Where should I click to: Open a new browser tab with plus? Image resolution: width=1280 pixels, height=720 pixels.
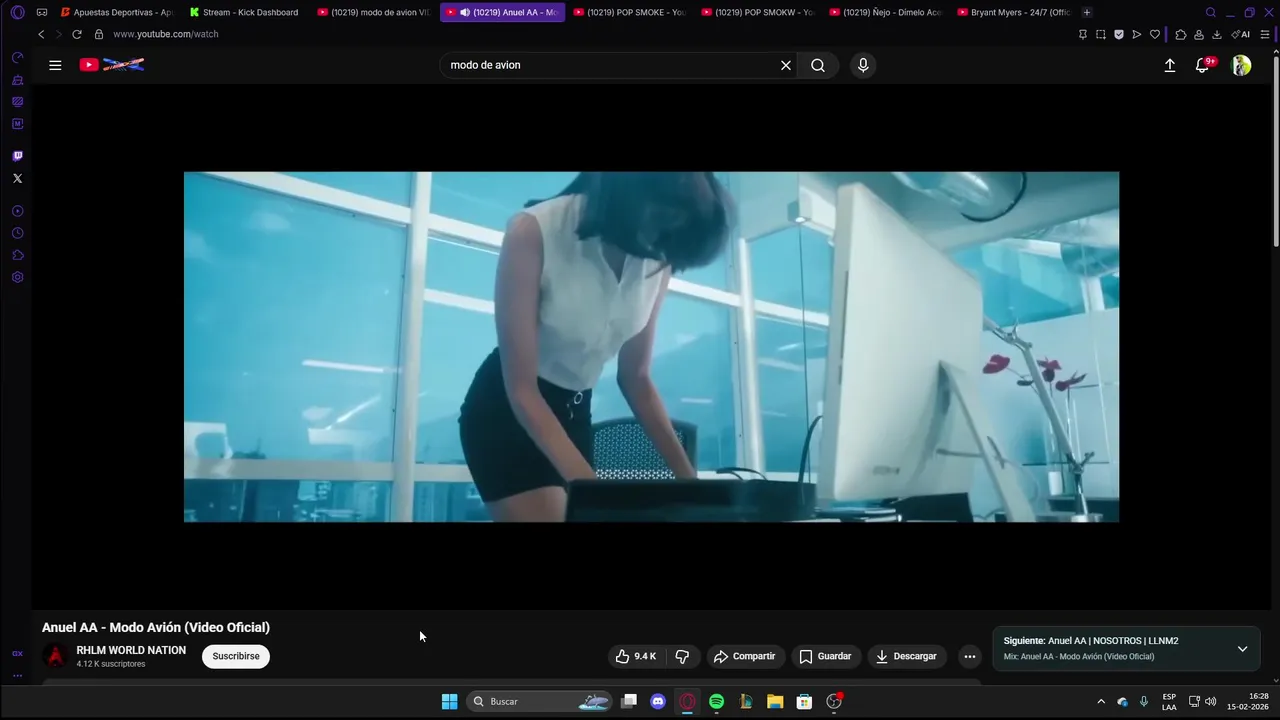1087,12
